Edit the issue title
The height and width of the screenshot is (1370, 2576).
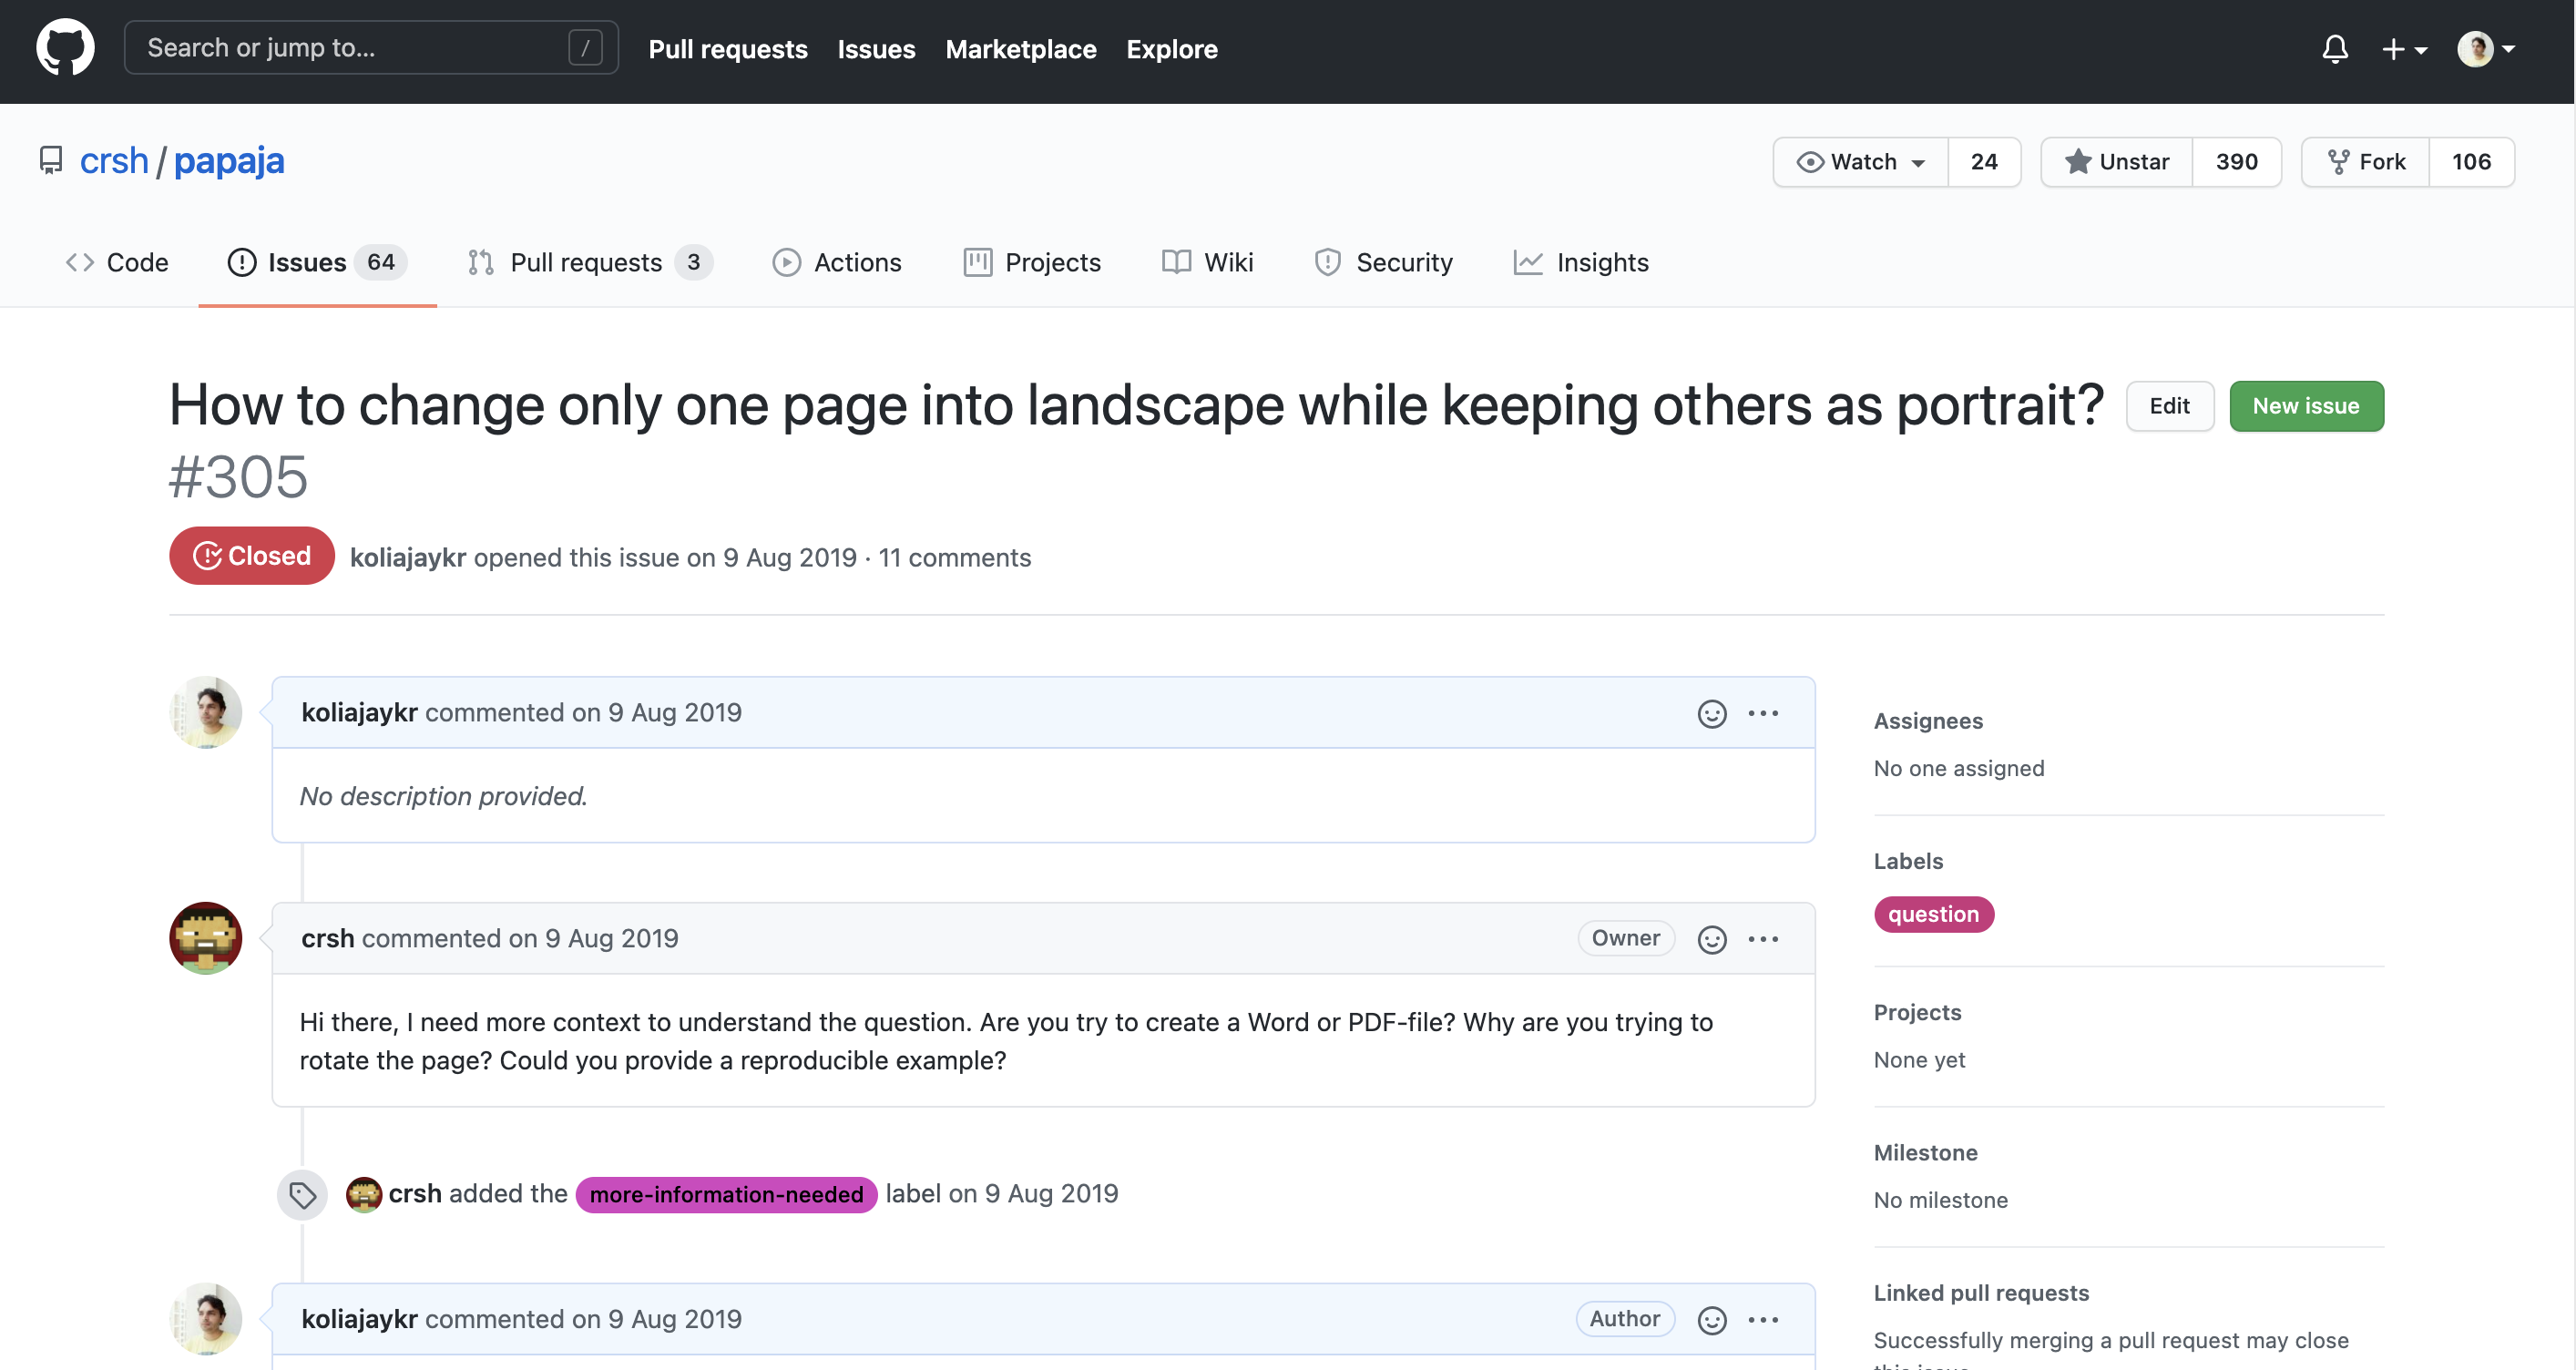pos(2169,406)
